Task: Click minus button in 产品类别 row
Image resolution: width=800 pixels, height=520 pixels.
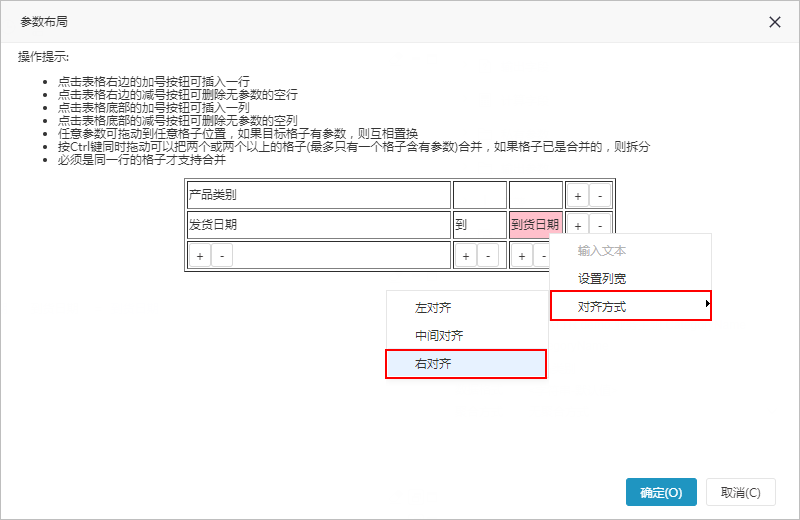Action: (x=600, y=196)
